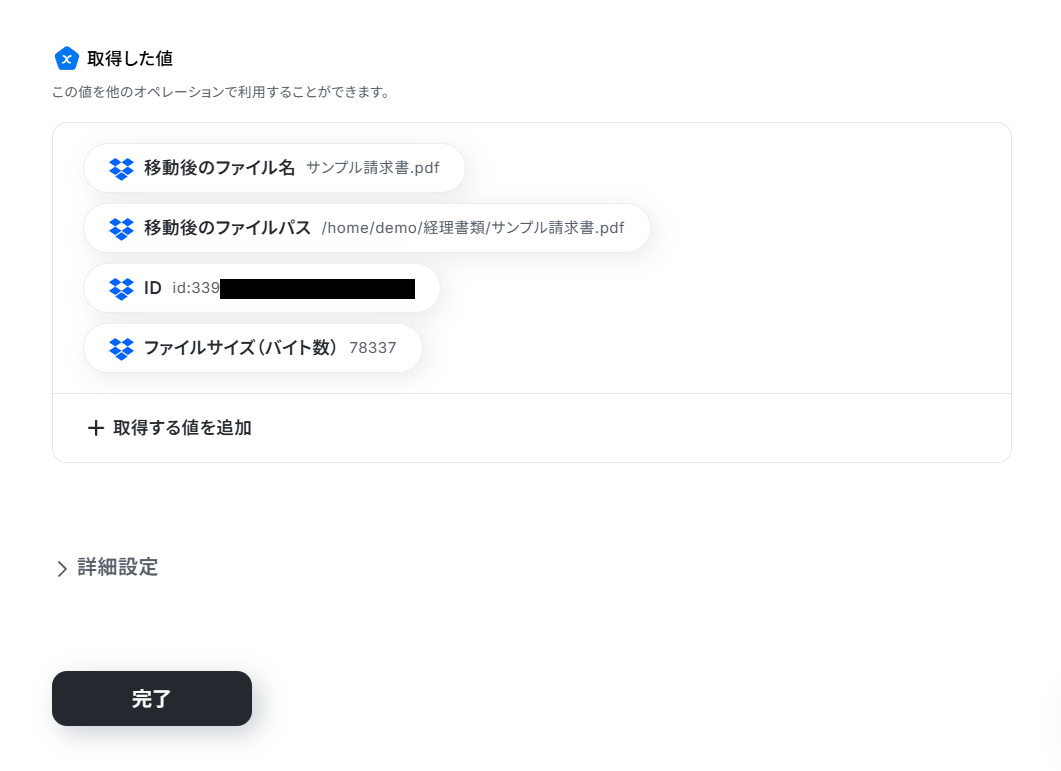Viewport: 1061px width, 771px height.
Task: Click the 取得した値 heading
Action: pos(130,59)
